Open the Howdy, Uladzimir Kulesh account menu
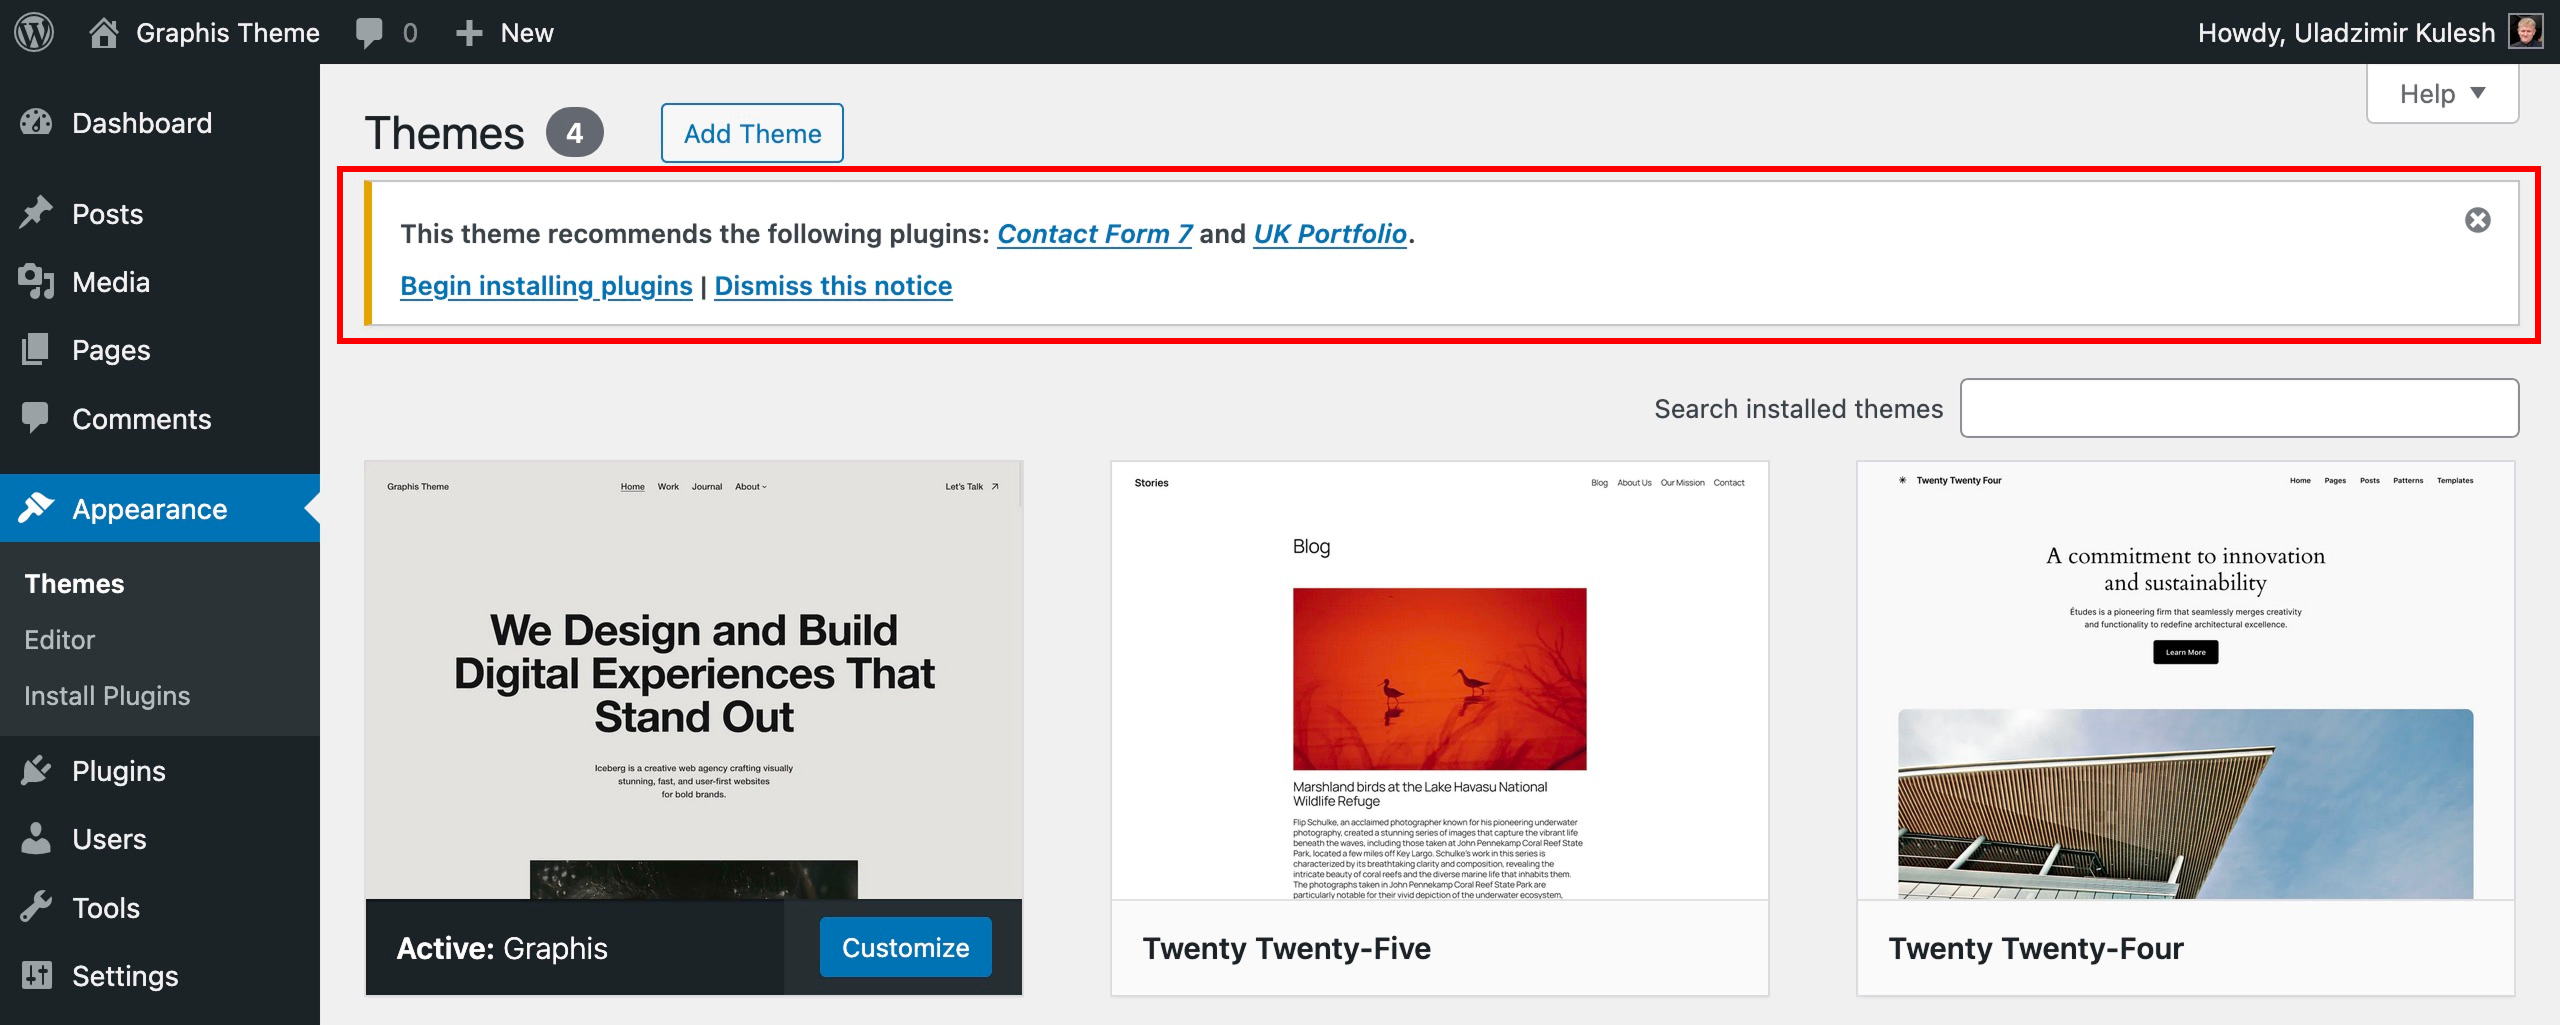 pos(2345,32)
